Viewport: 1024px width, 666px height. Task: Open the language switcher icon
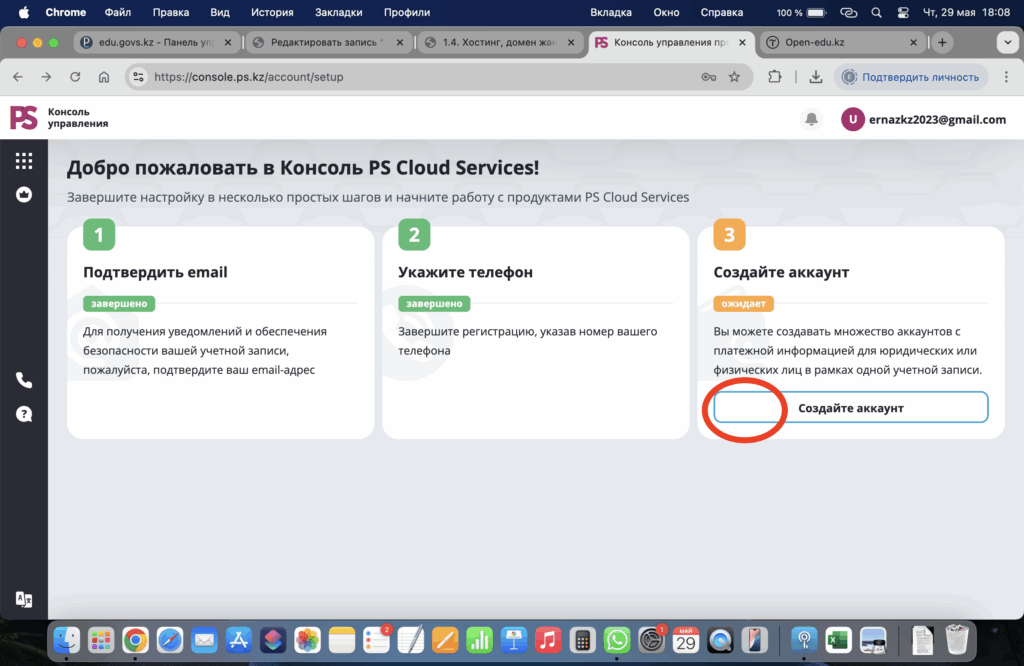tap(24, 599)
